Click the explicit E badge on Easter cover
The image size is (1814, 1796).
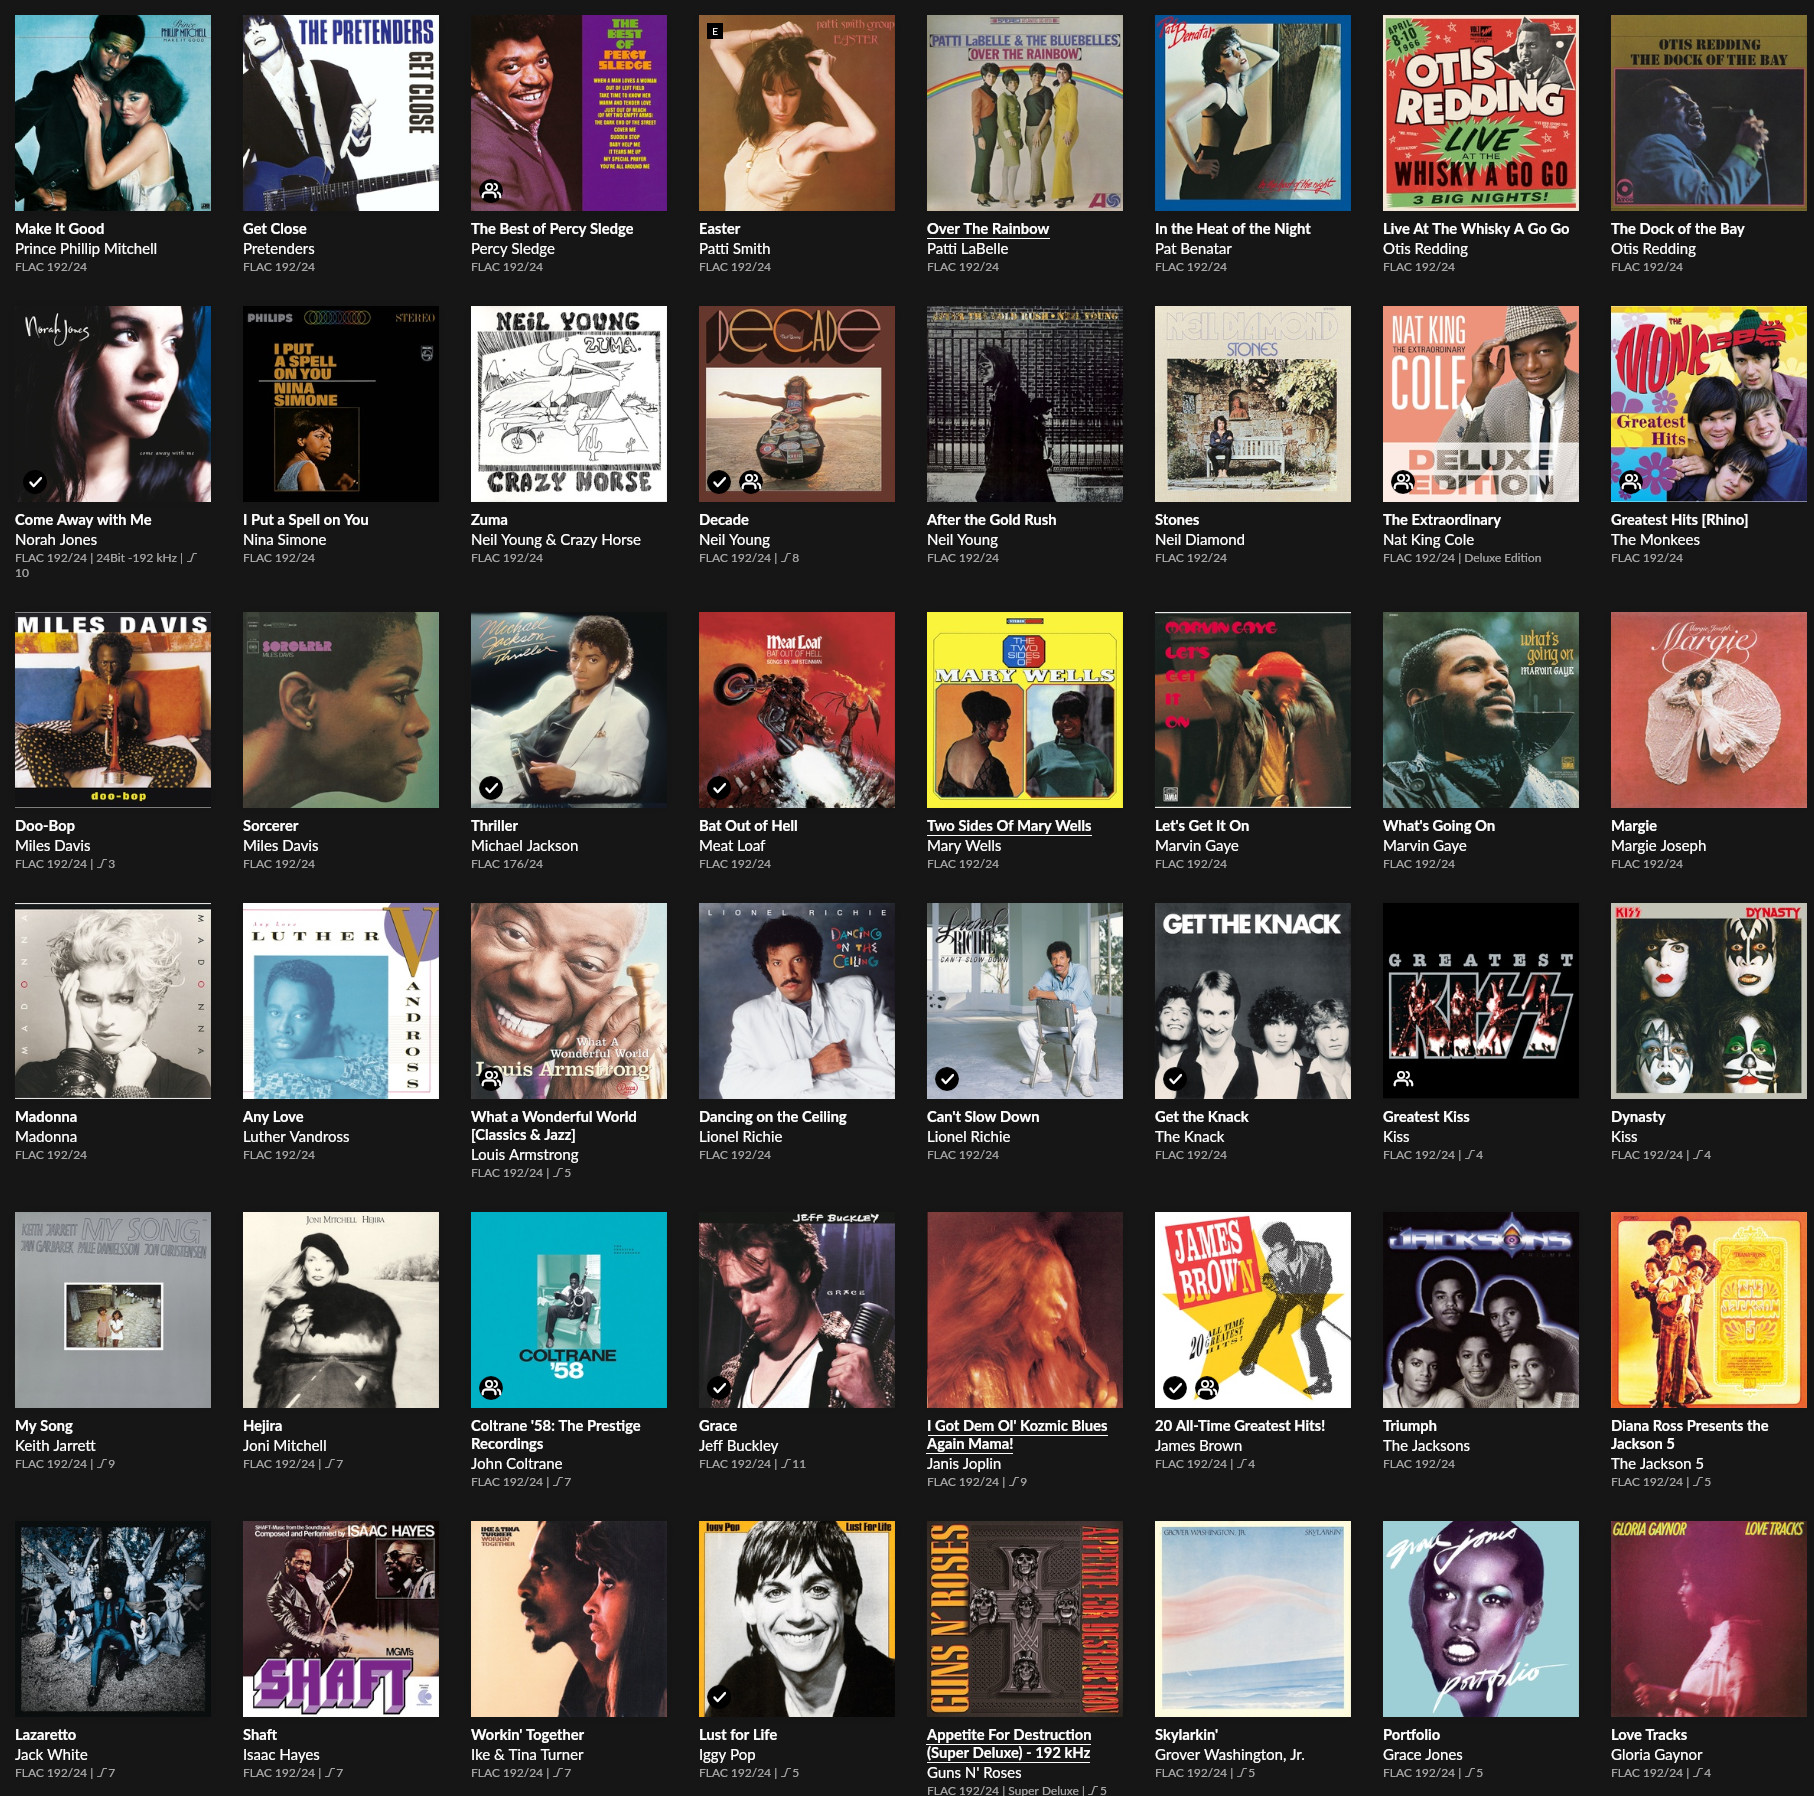click(715, 32)
